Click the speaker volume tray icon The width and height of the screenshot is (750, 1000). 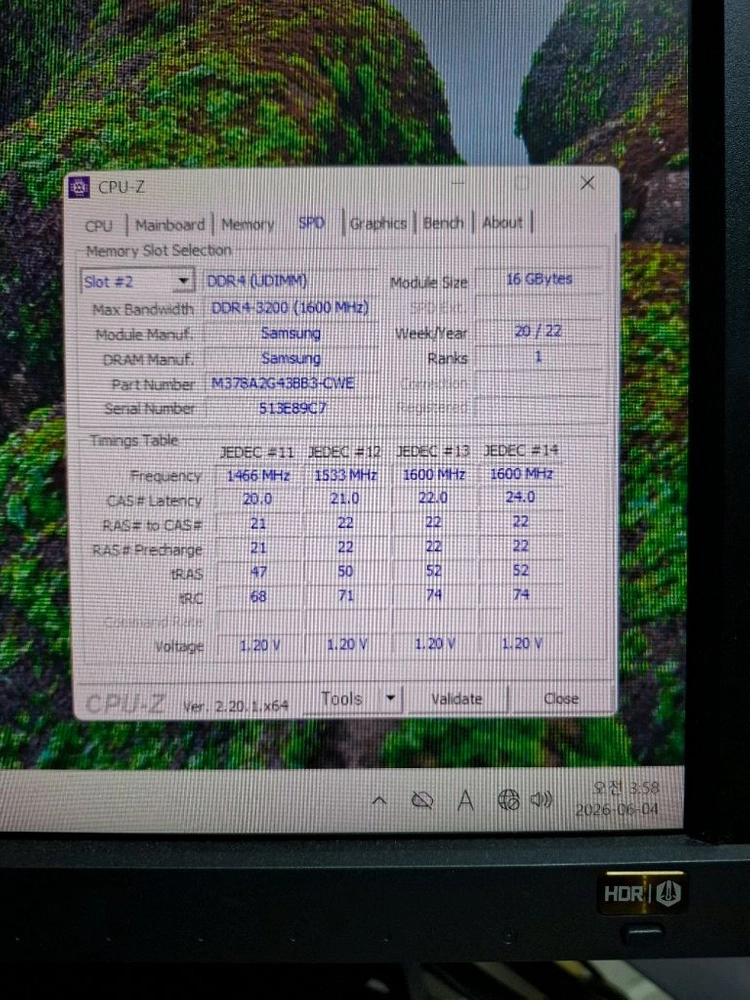tap(541, 798)
